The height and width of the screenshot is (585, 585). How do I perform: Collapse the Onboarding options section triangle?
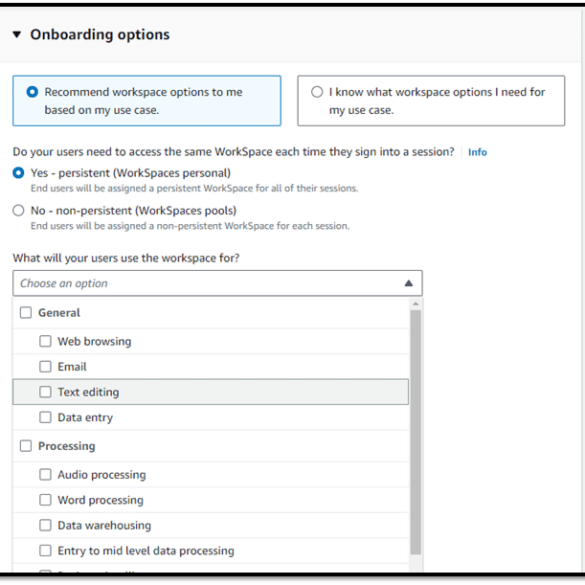point(17,35)
